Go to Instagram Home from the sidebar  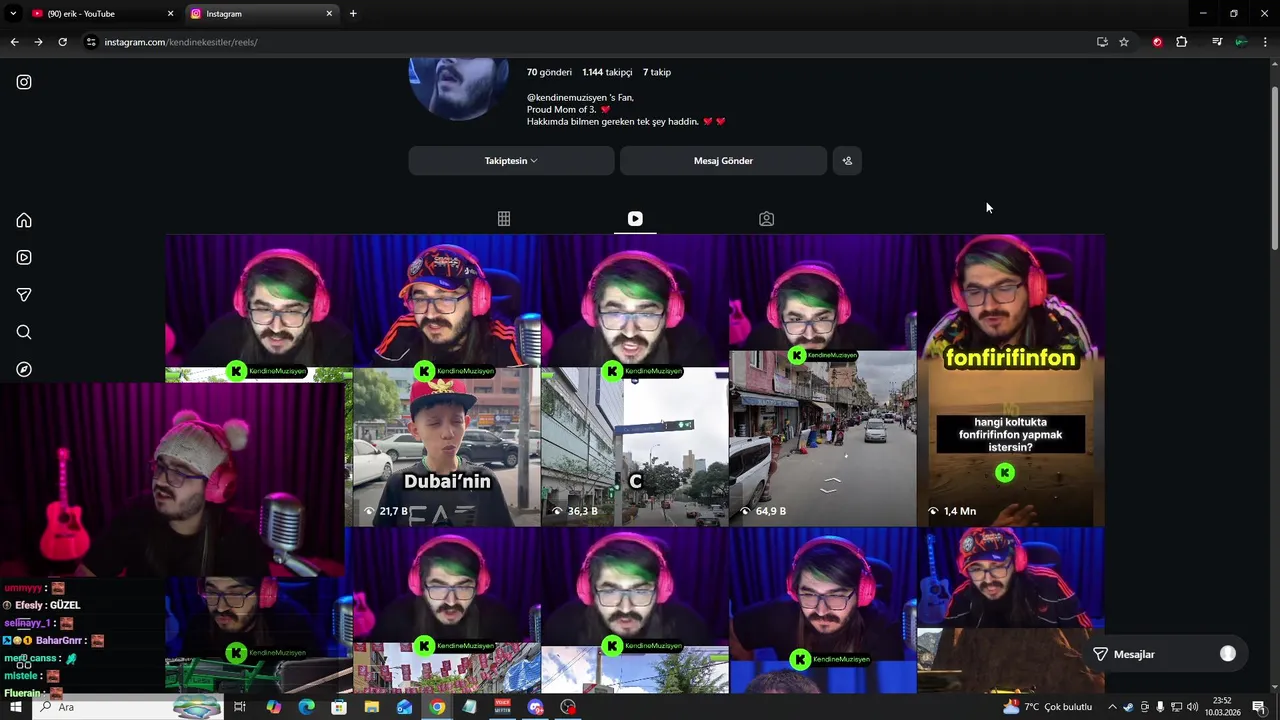(24, 220)
